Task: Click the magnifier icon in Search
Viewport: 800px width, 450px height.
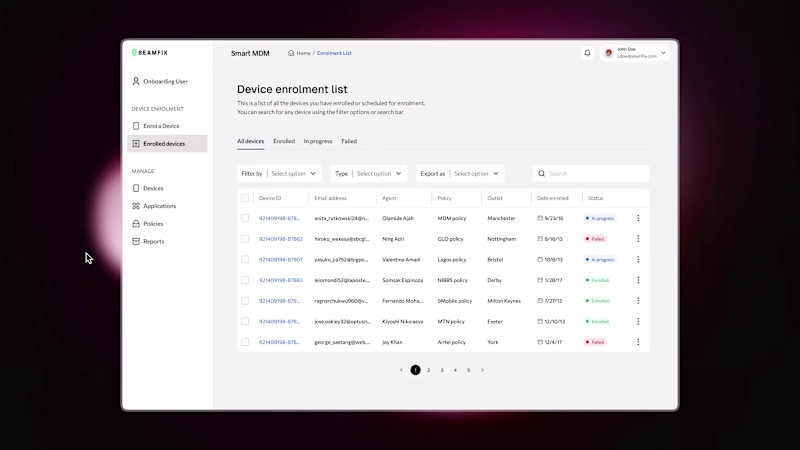Action: click(x=541, y=173)
